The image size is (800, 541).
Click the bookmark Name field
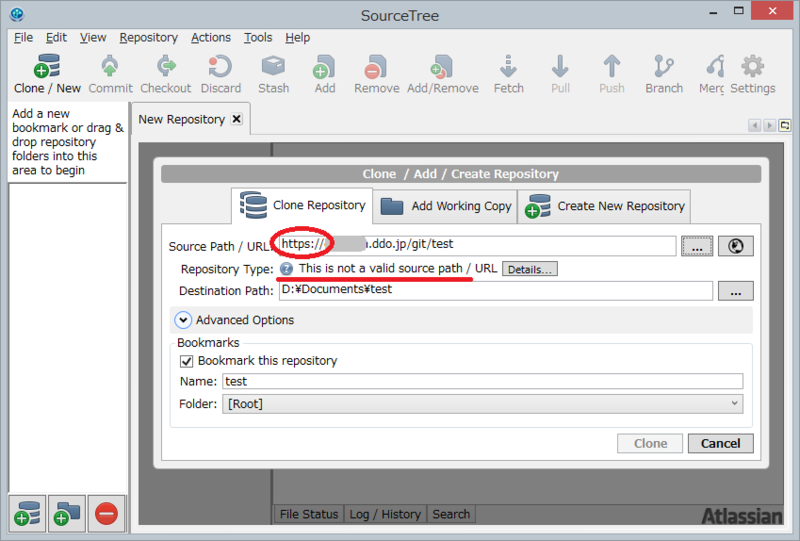tap(482, 381)
